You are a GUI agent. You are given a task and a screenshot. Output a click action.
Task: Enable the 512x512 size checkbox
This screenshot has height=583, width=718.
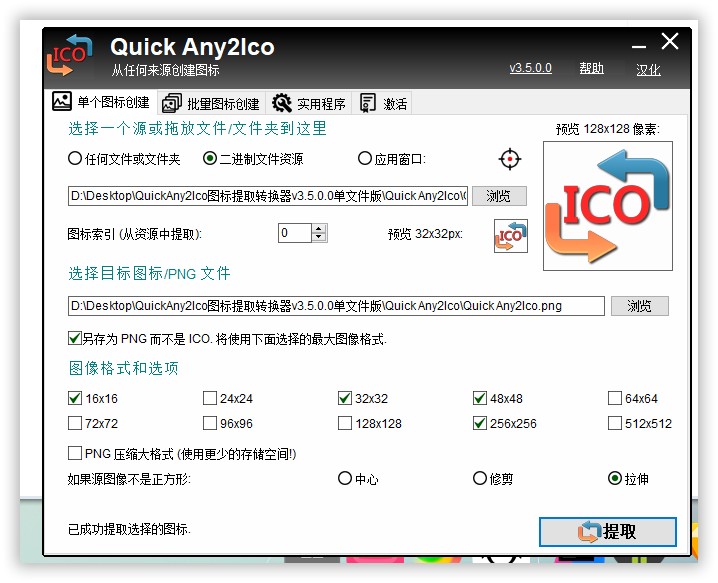point(615,423)
